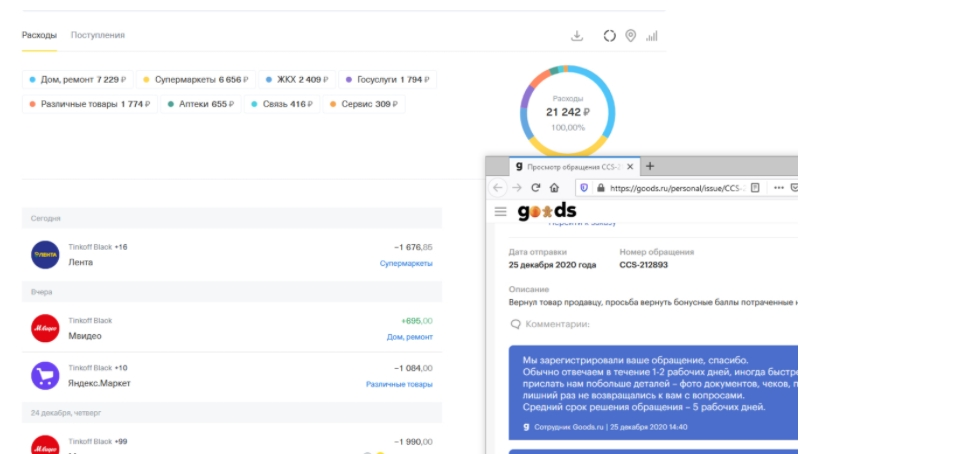Click the goods logo

[547, 211]
